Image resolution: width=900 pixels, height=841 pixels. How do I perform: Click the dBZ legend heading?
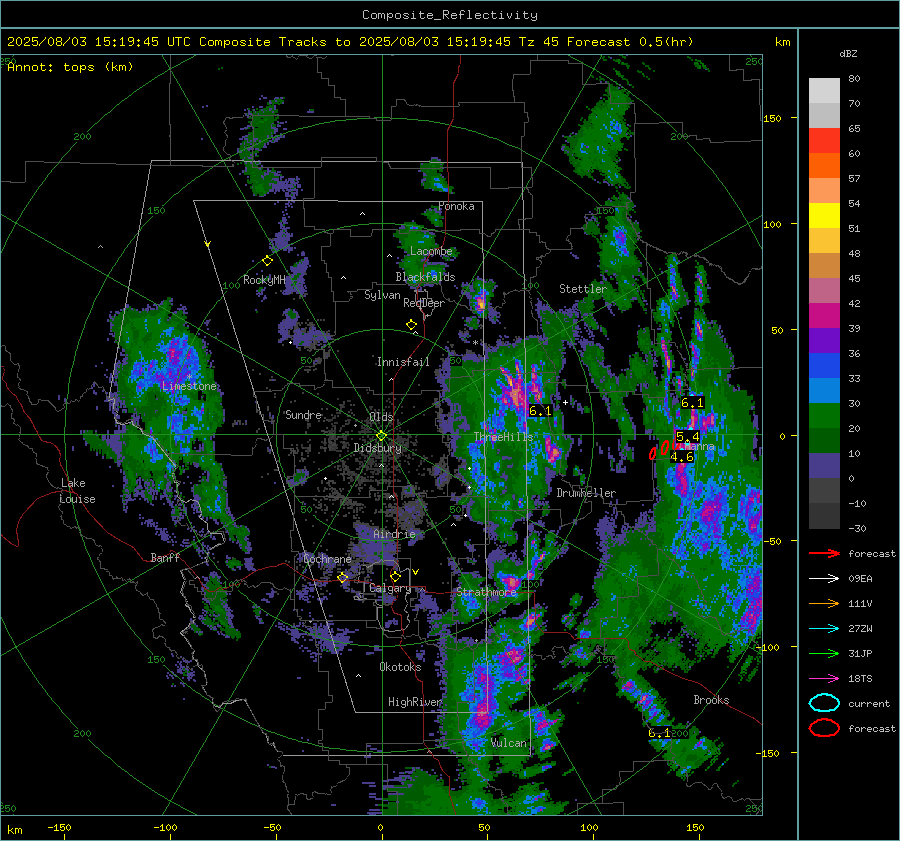pyautogui.click(x=848, y=53)
